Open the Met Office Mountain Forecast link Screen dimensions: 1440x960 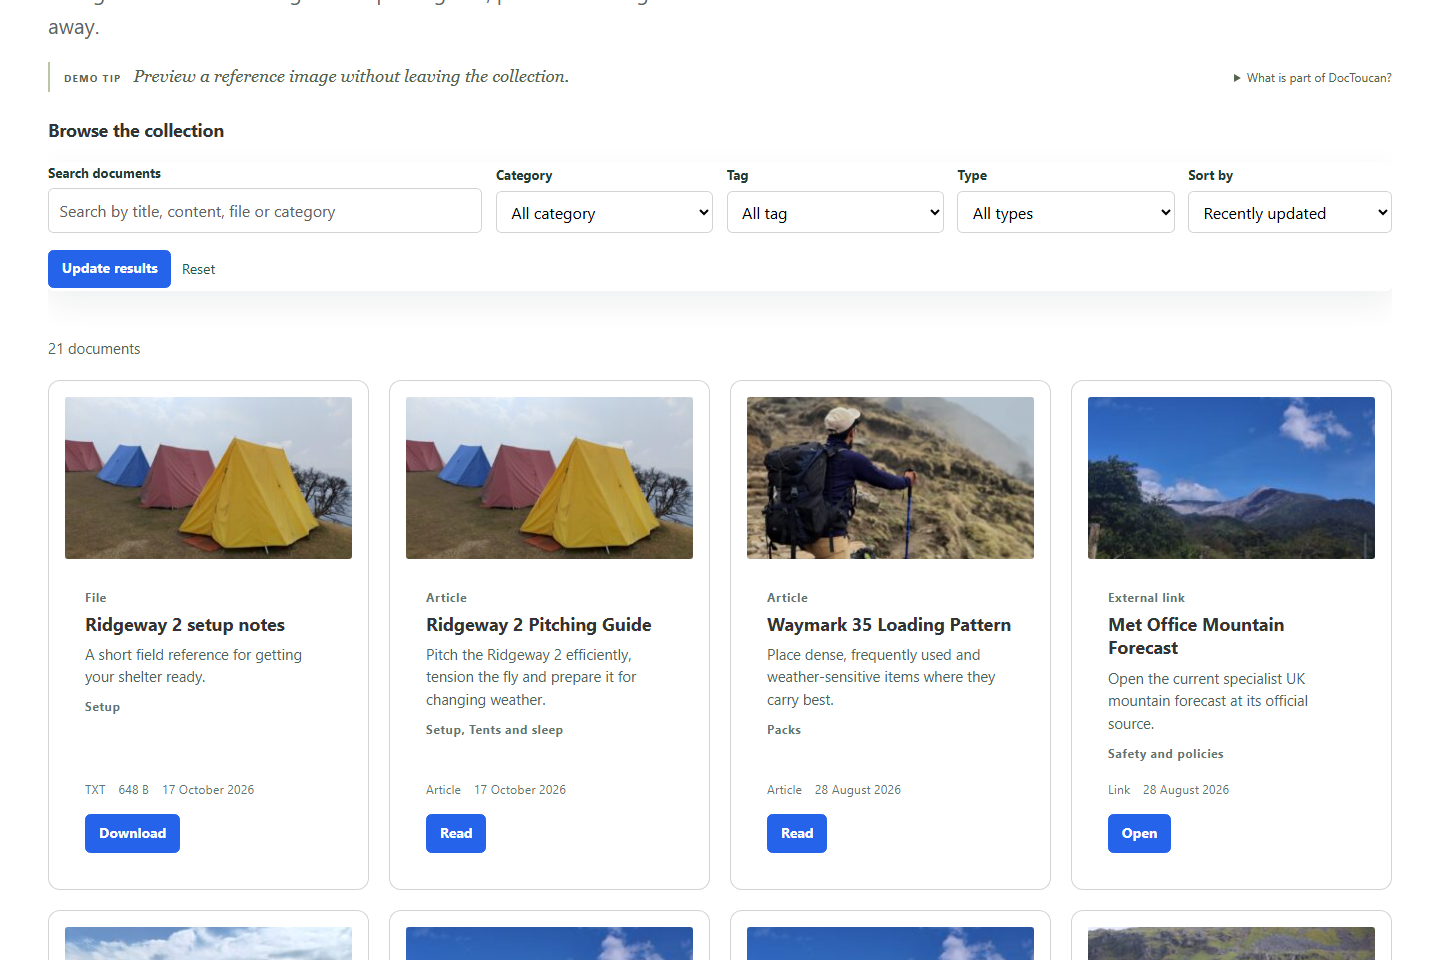pos(1139,834)
